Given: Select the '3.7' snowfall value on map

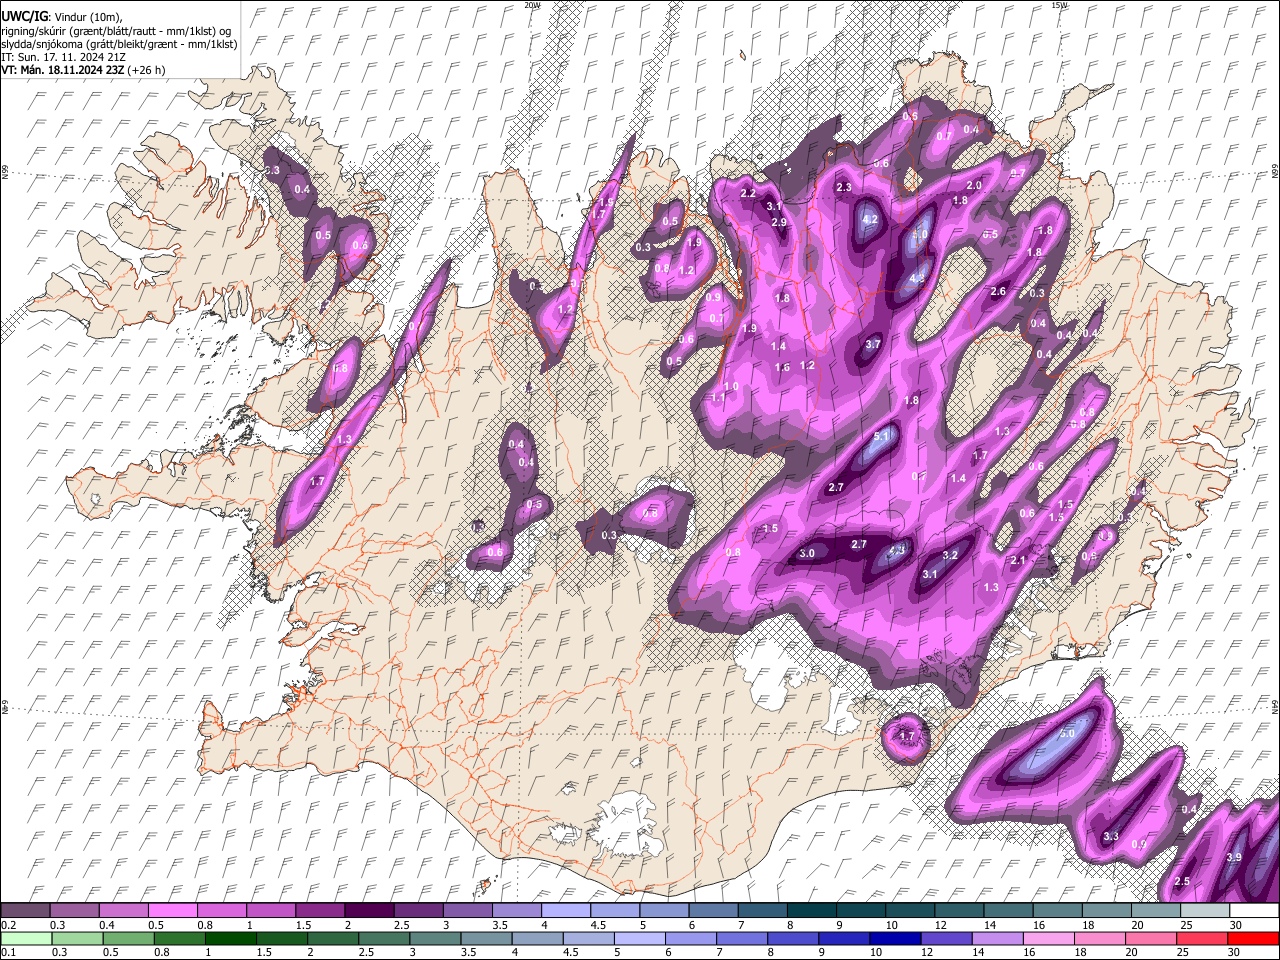Looking at the screenshot, I should 872,344.
